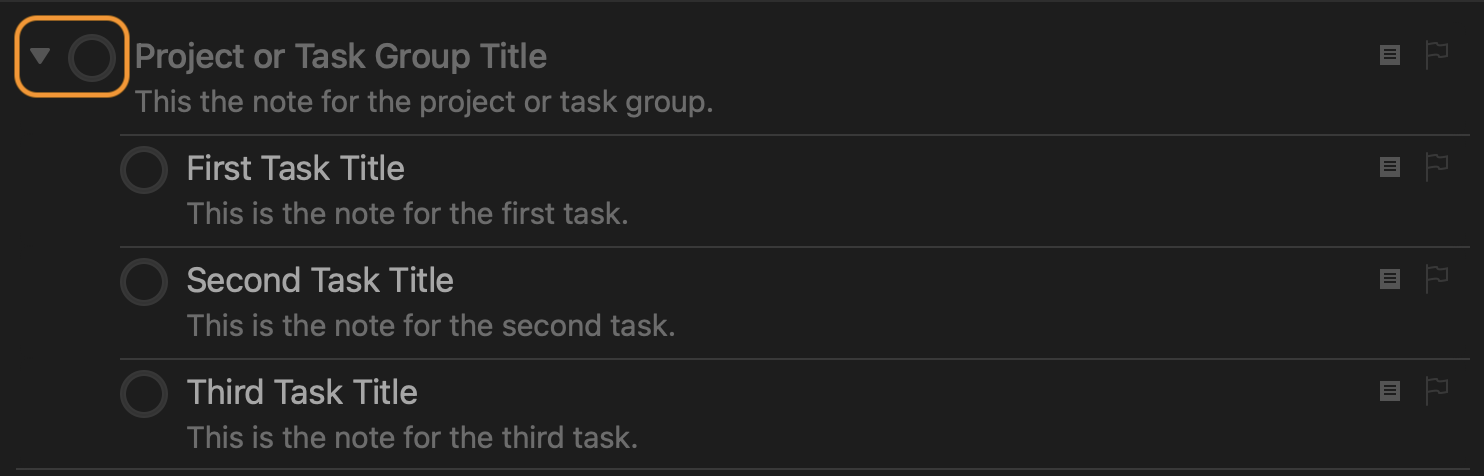Select the Project or Task Group Title text
The image size is (1484, 476).
coord(341,57)
